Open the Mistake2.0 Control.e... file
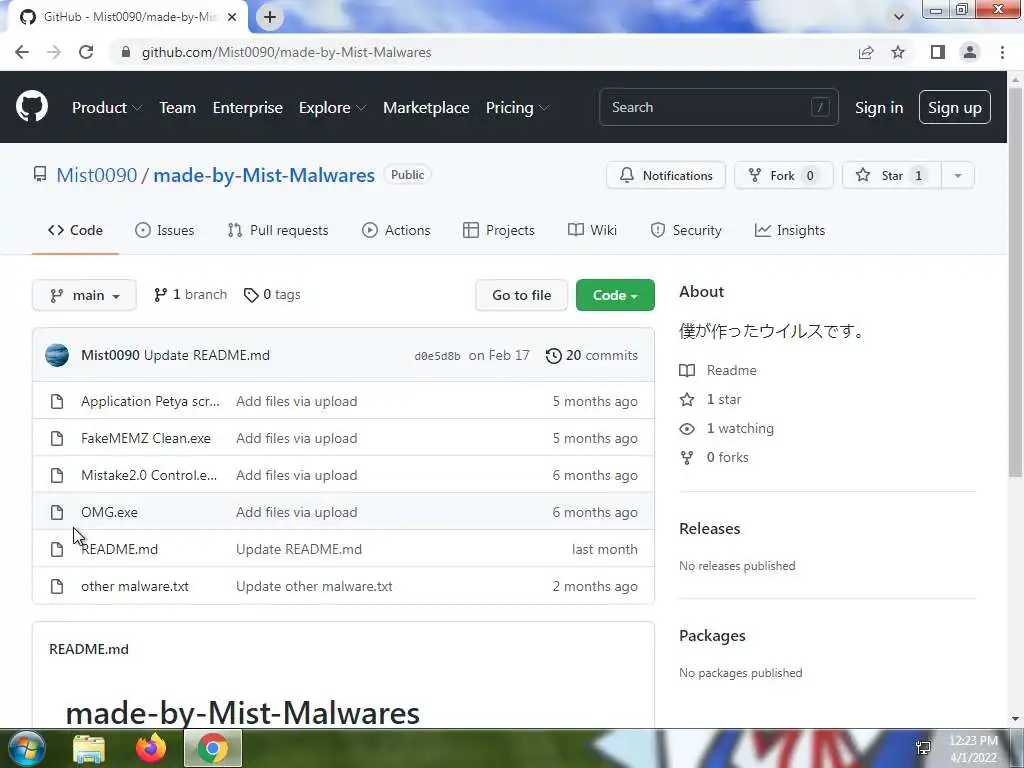Viewport: 1024px width, 768px height. click(149, 475)
